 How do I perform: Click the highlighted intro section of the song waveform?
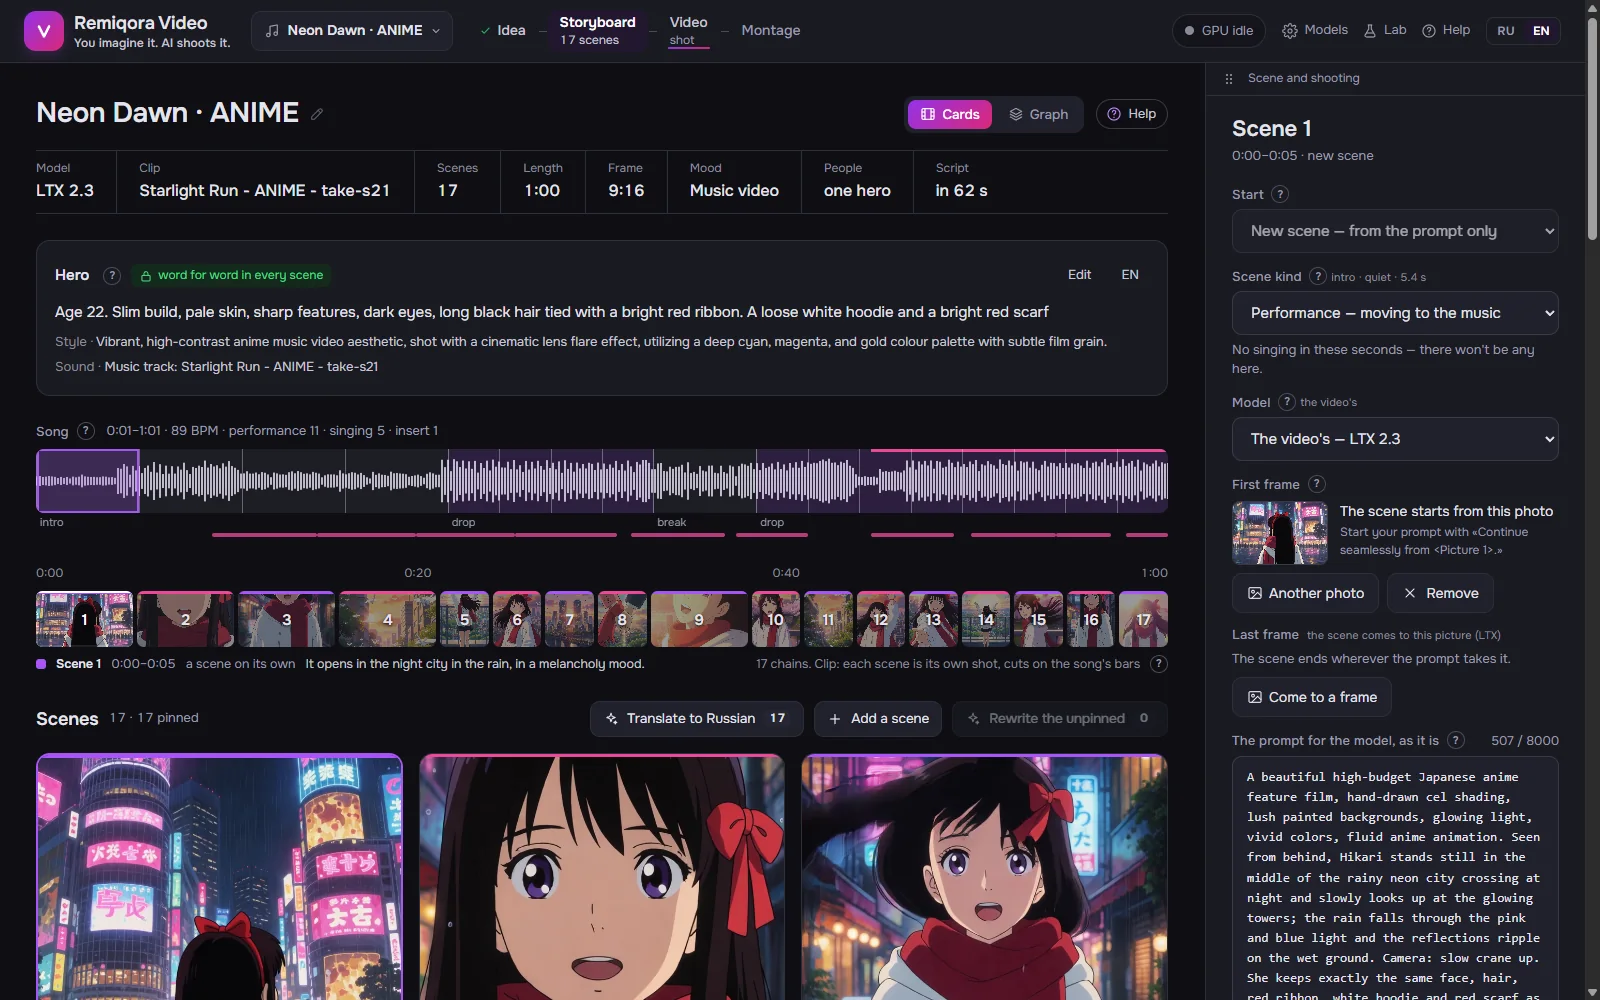[88, 481]
